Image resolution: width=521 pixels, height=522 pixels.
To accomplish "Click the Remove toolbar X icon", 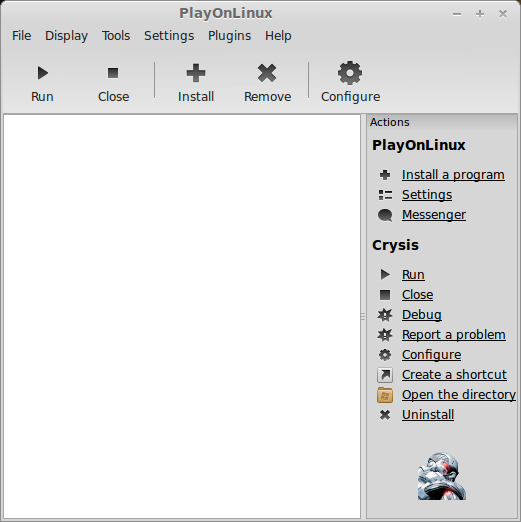I will pyautogui.click(x=267, y=73).
